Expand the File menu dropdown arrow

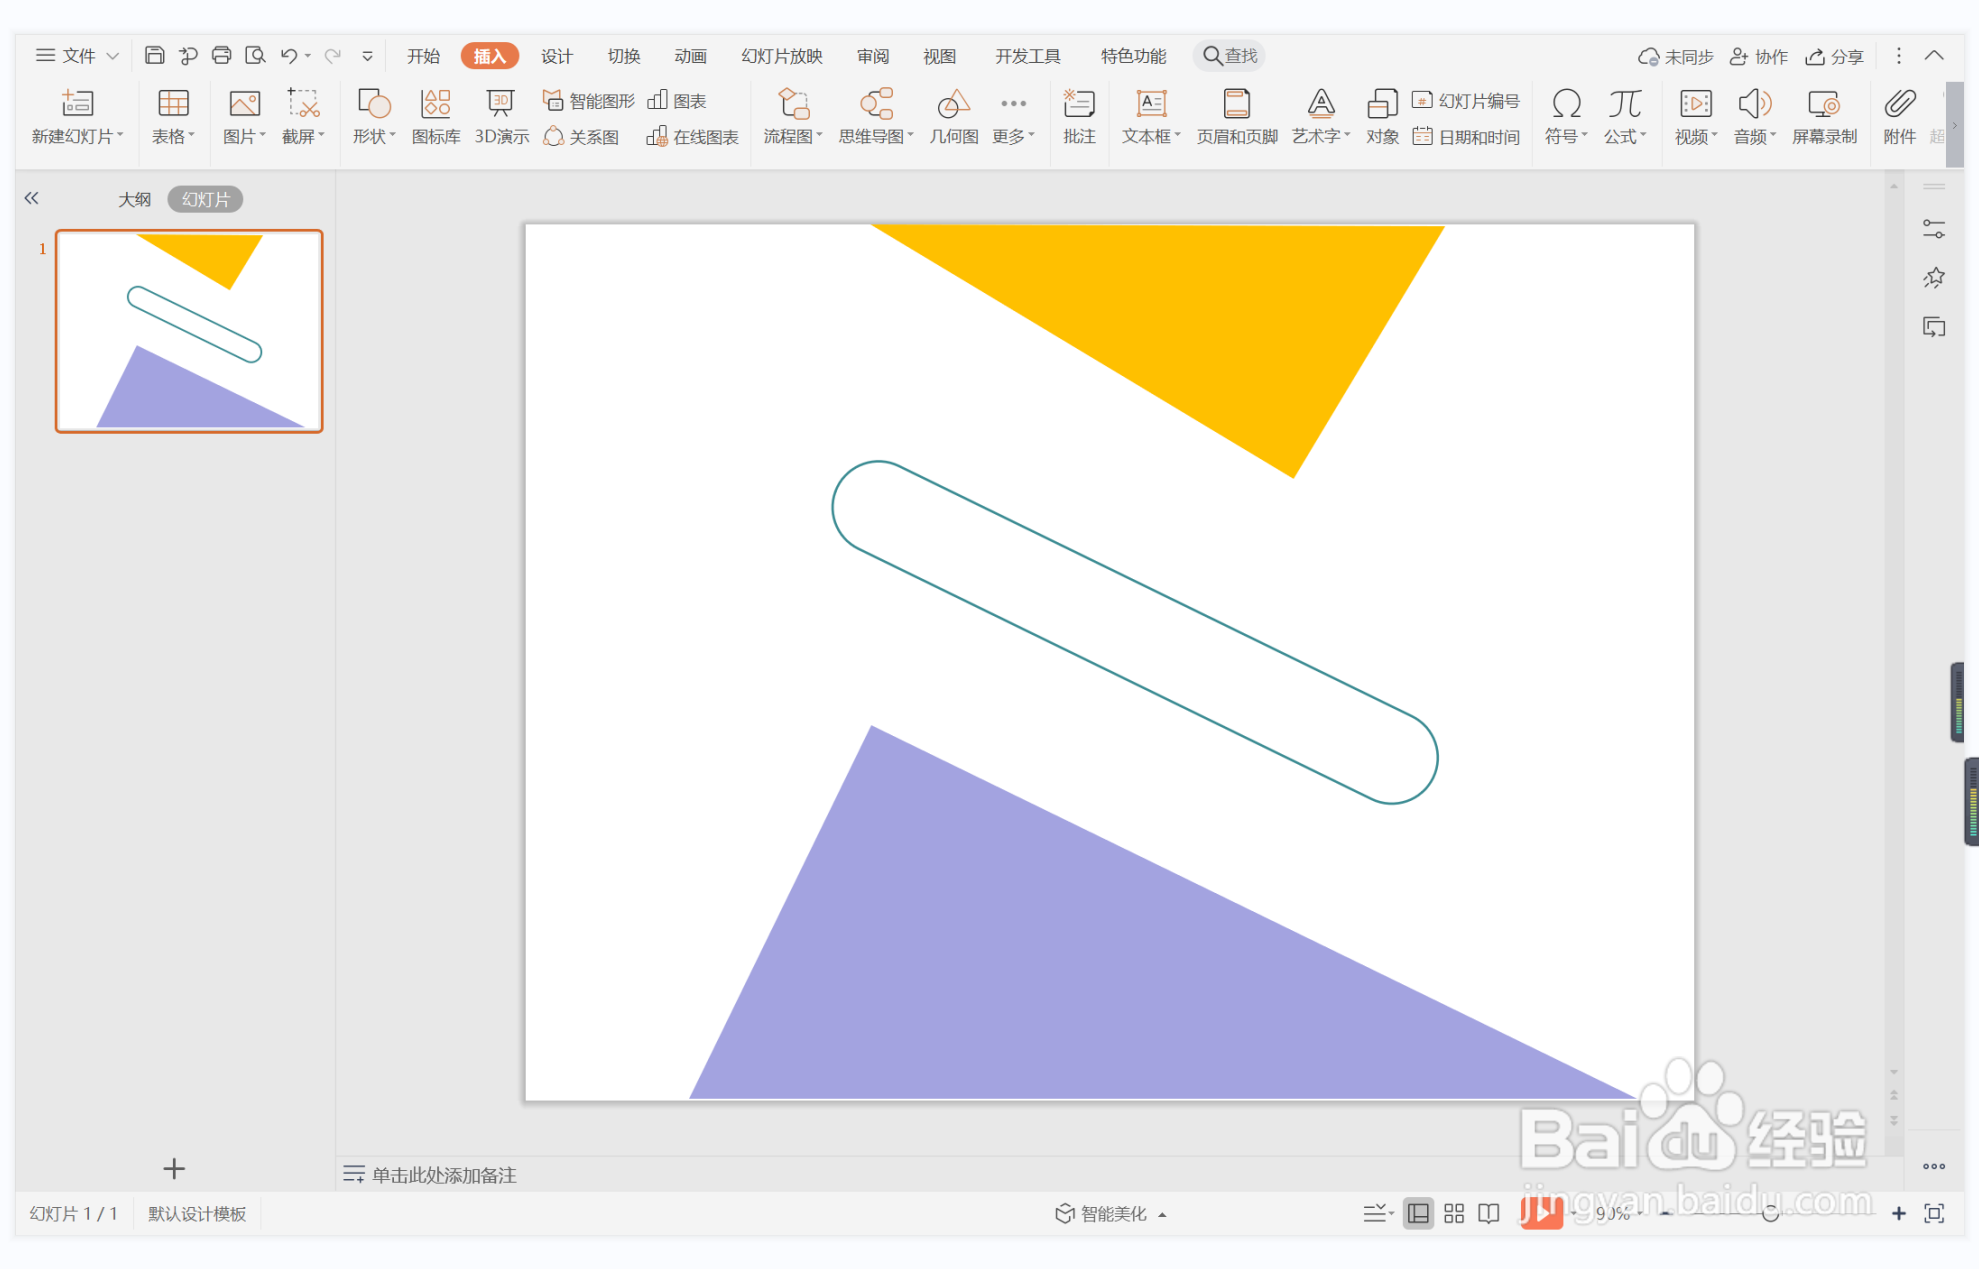click(x=113, y=56)
